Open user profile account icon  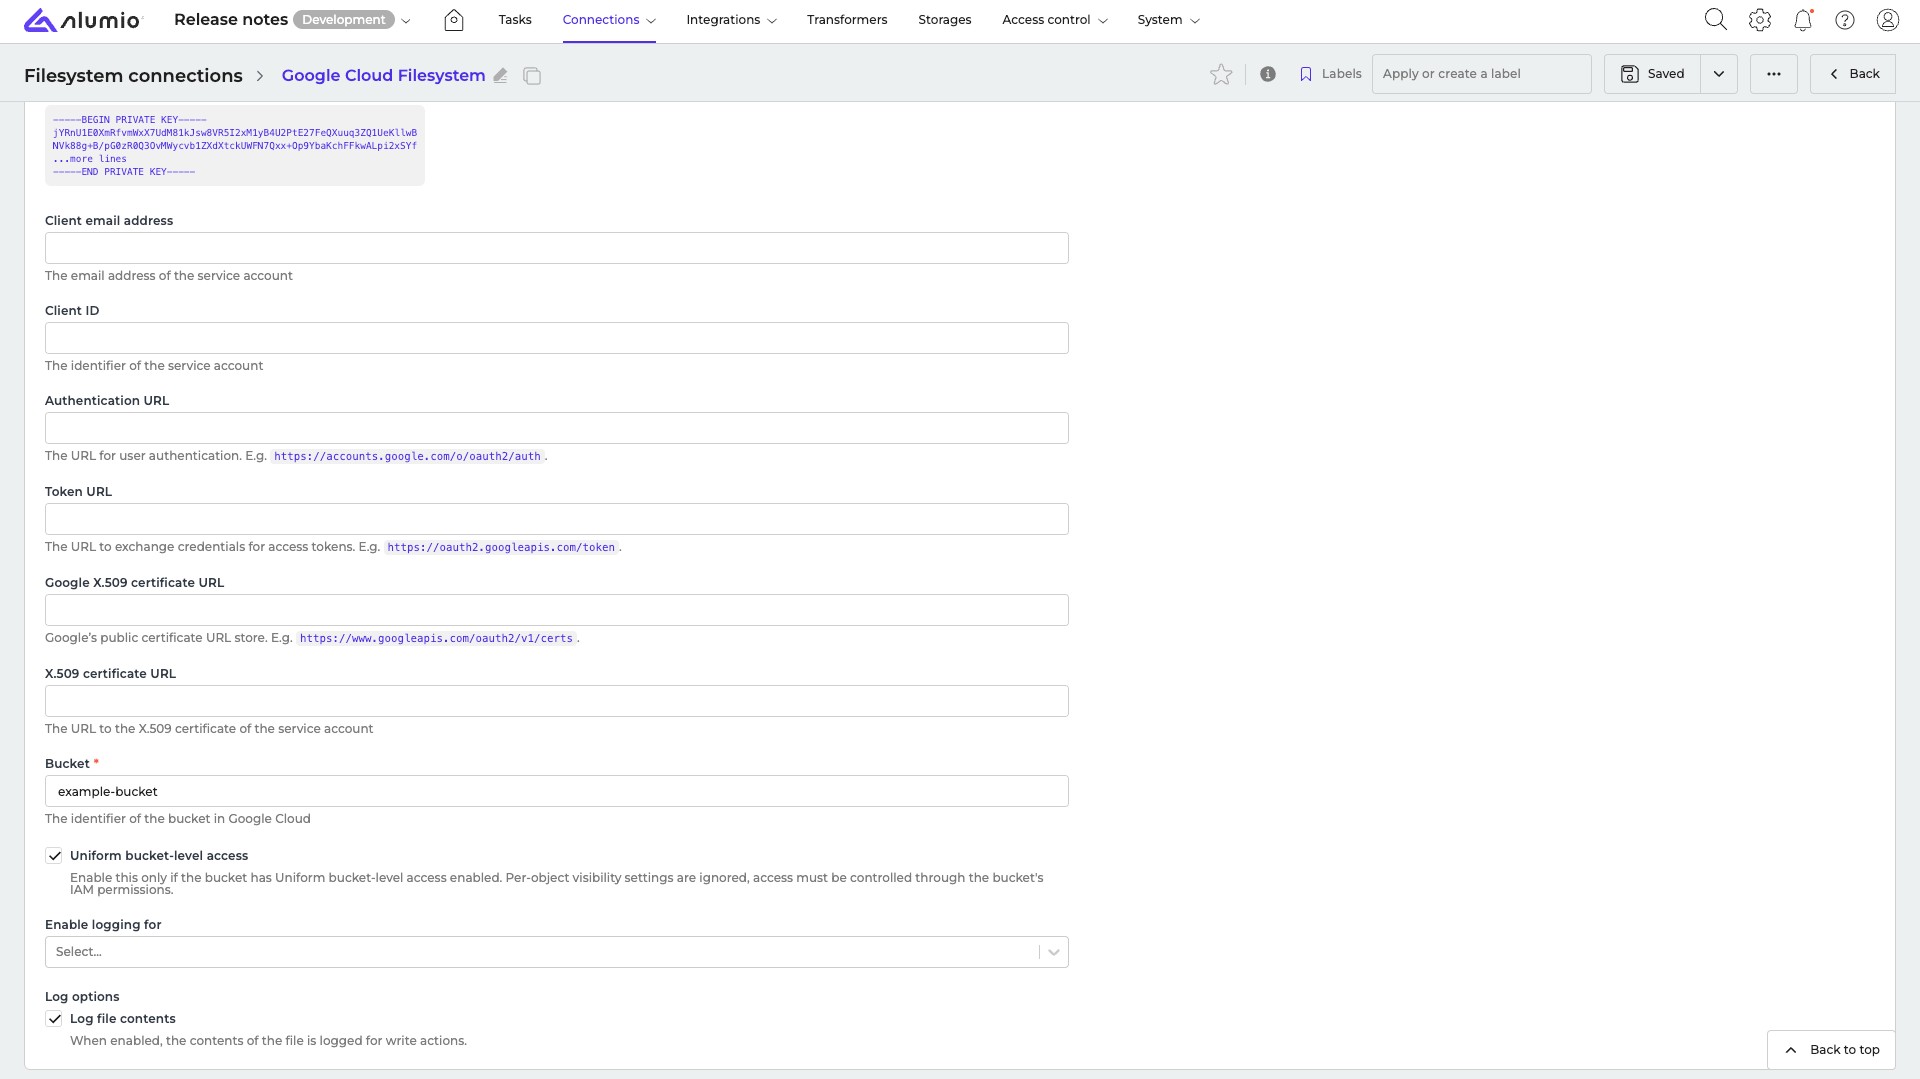(x=1888, y=20)
